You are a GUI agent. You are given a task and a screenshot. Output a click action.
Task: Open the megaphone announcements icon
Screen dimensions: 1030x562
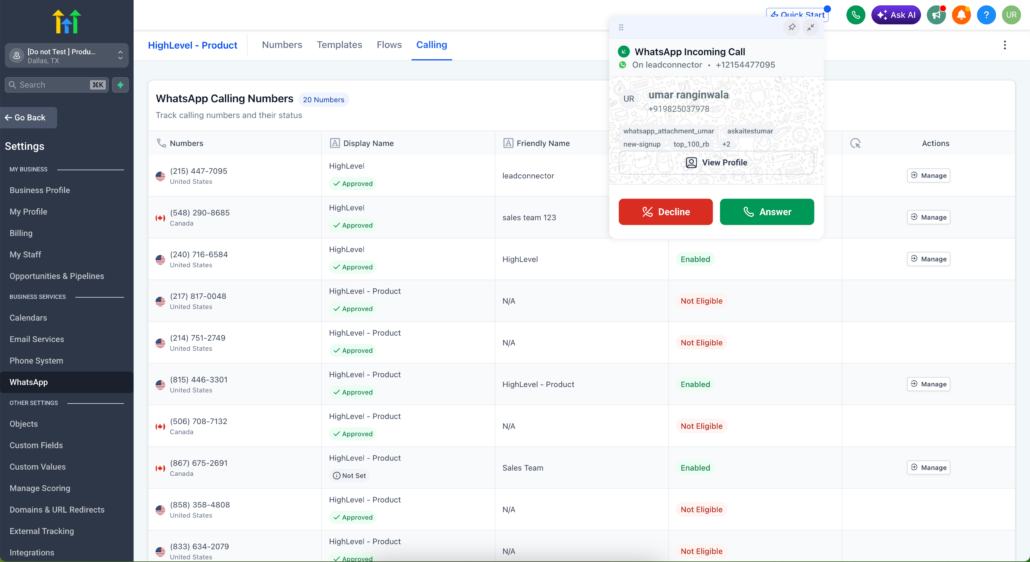pyautogui.click(x=936, y=15)
